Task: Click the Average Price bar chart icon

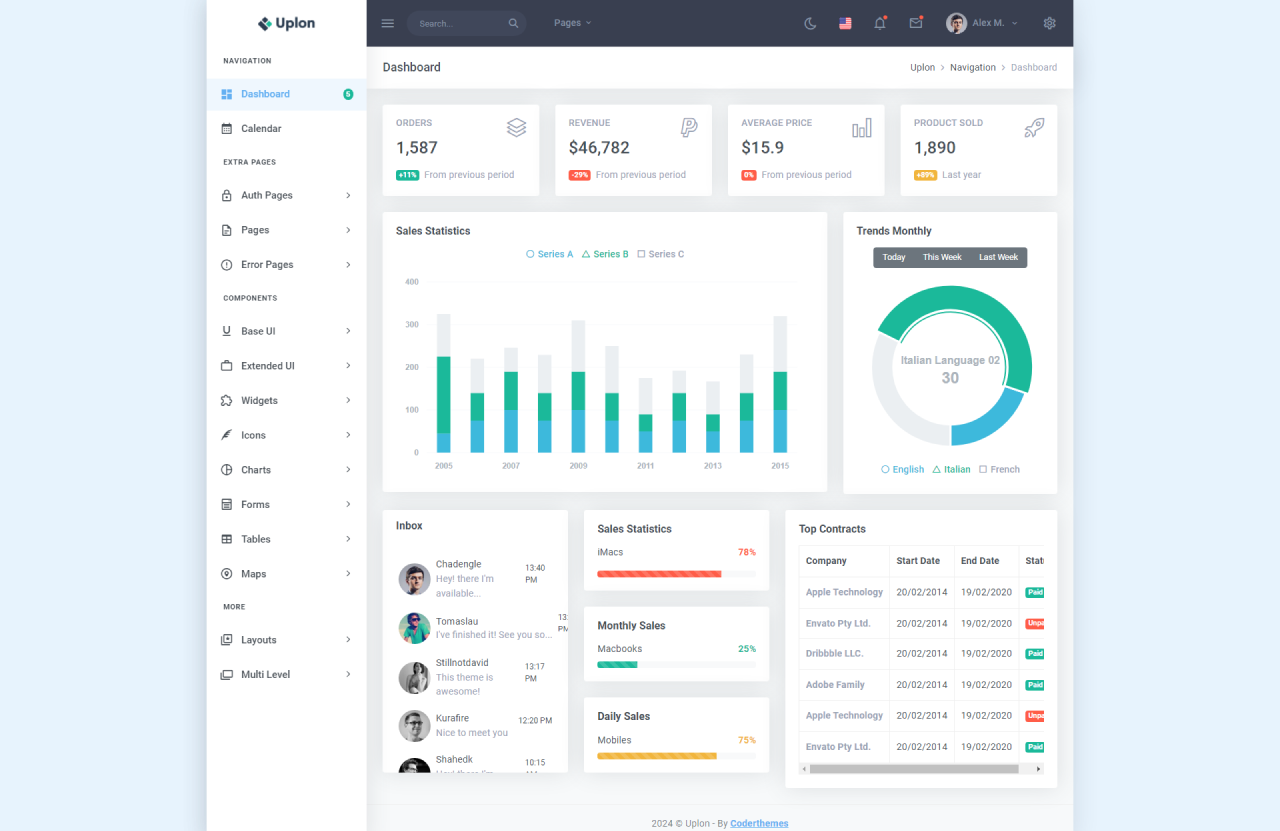Action: coord(862,127)
